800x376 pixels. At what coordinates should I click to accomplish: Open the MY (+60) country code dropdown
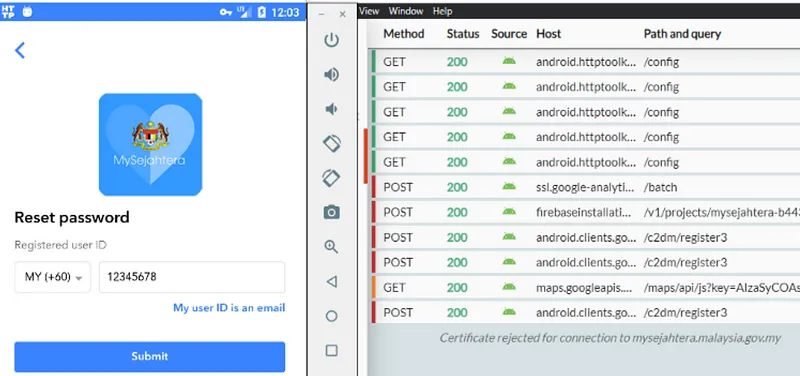click(x=53, y=277)
